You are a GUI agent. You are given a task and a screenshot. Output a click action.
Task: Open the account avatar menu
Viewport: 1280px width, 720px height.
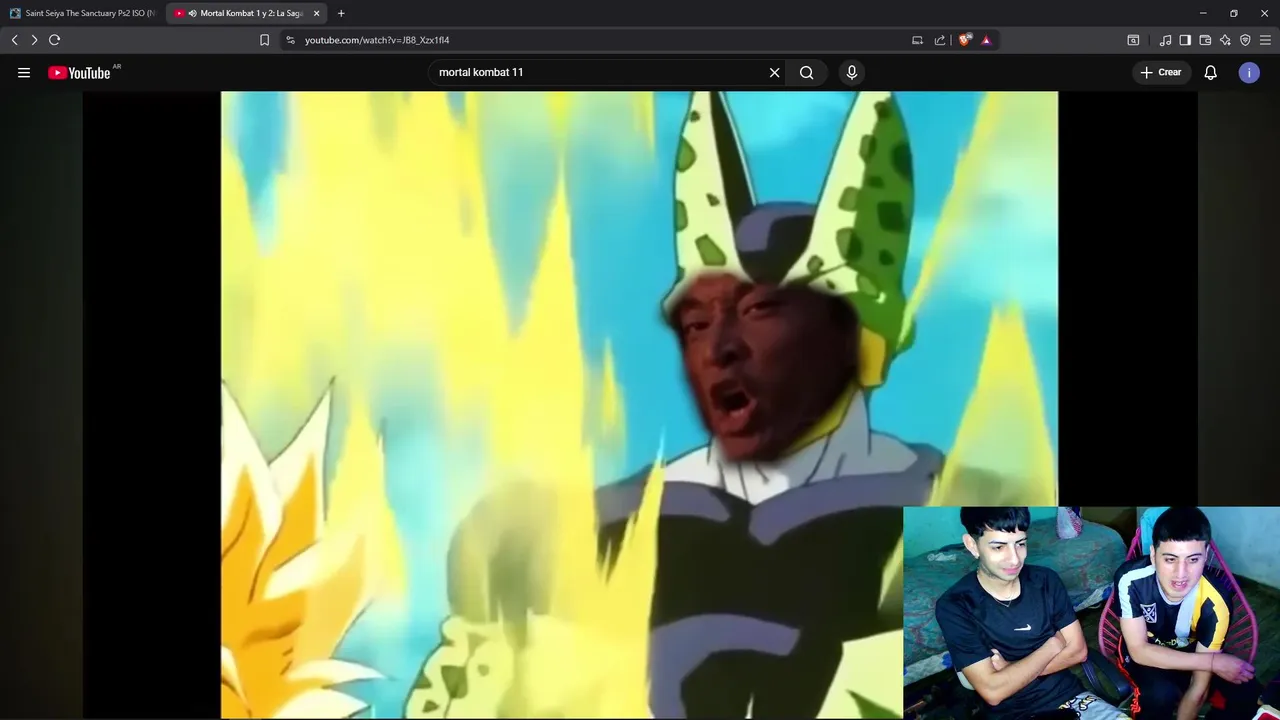[x=1249, y=72]
